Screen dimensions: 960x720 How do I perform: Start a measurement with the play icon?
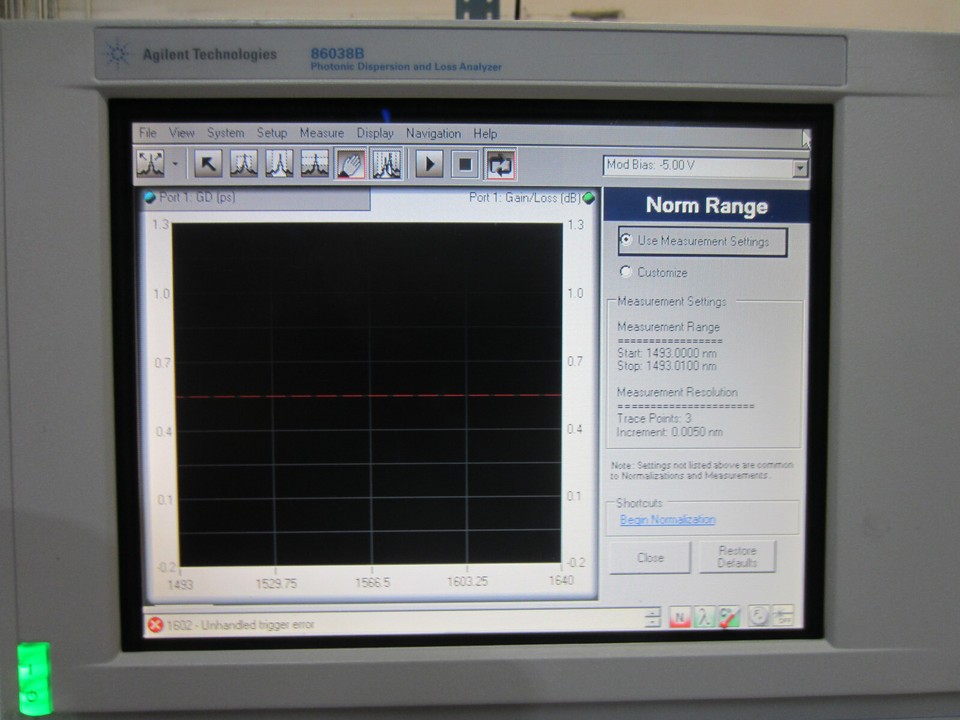click(430, 165)
